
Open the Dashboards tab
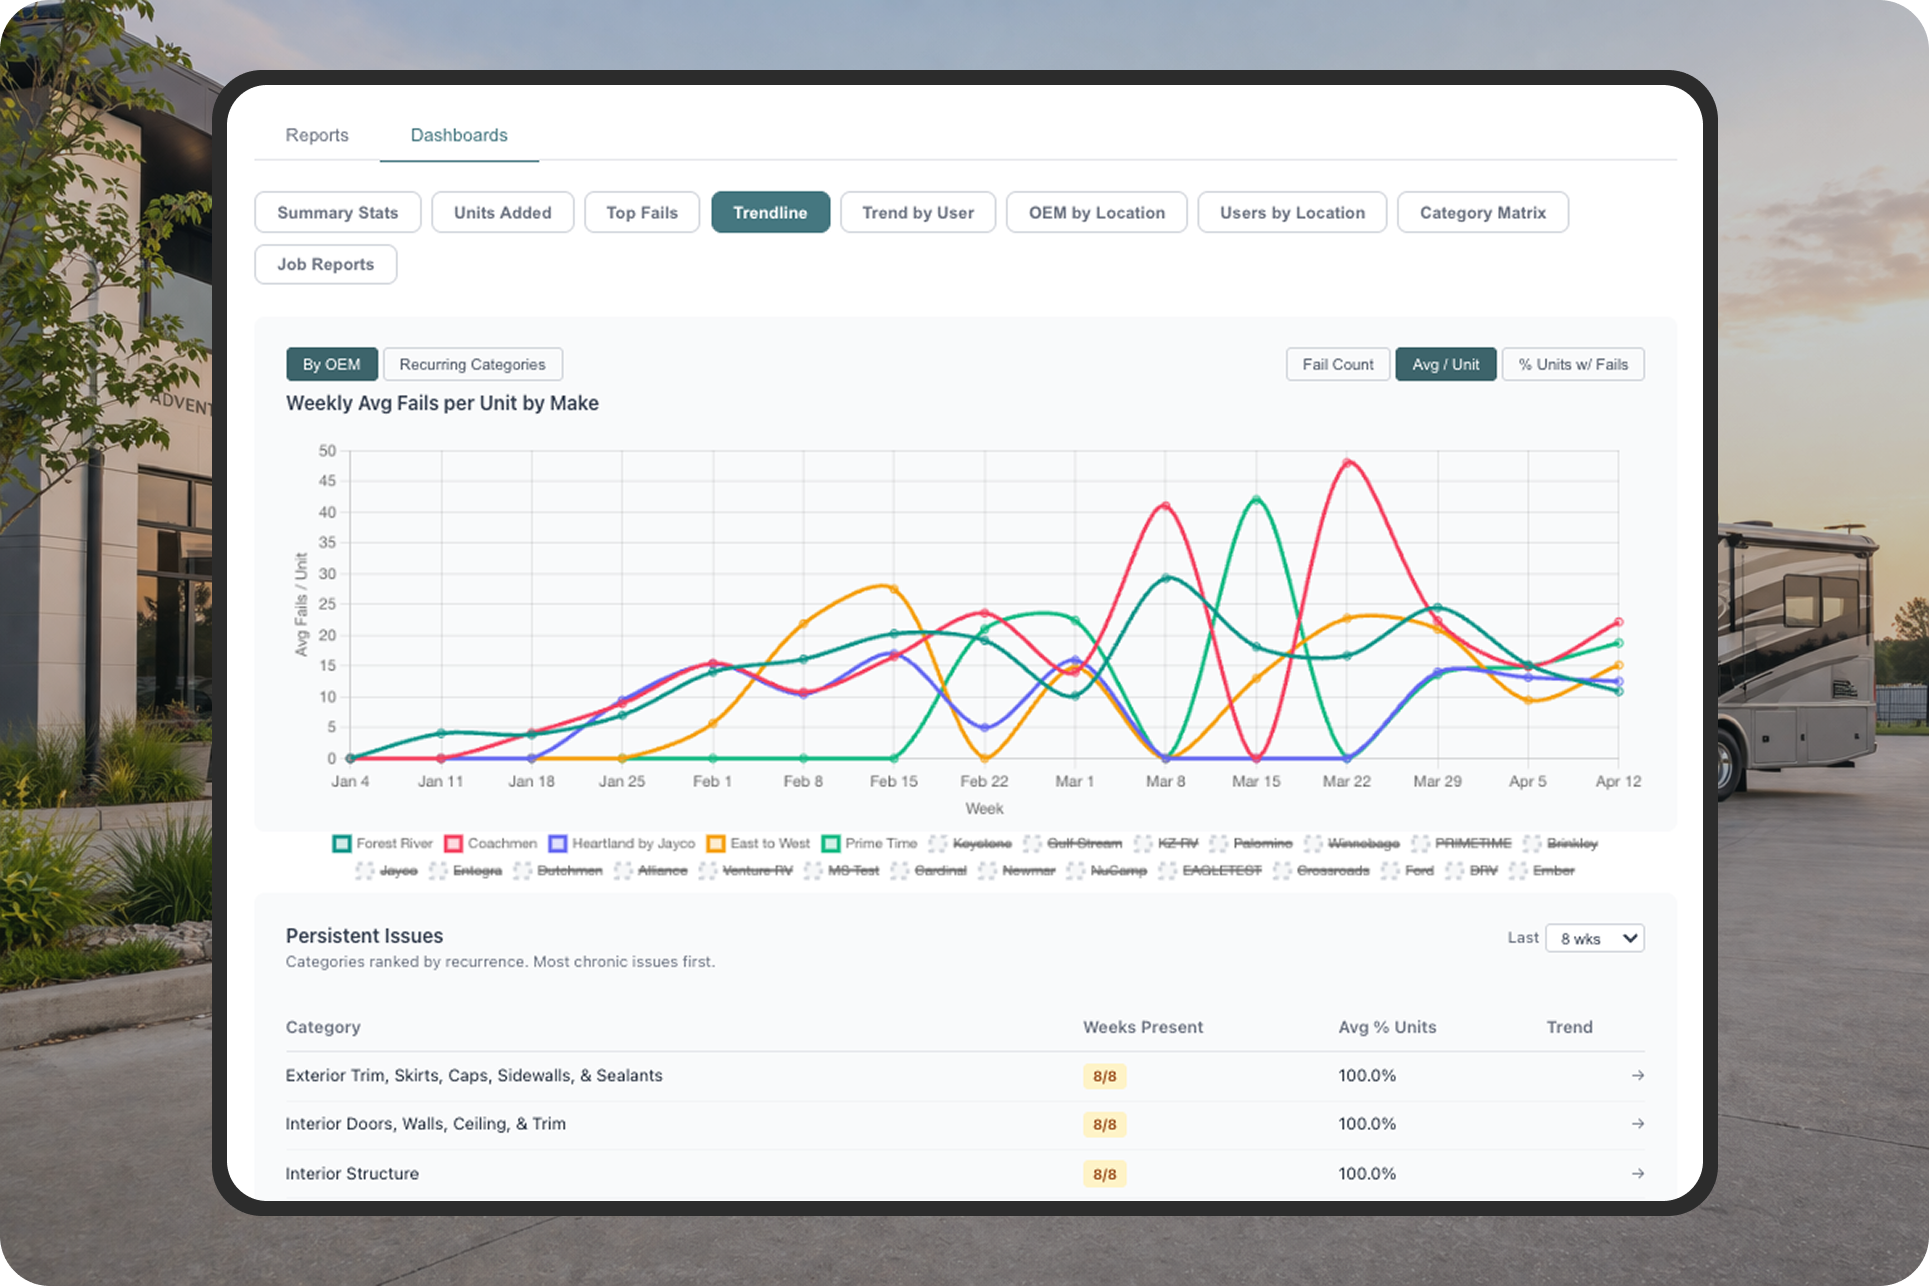[459, 135]
